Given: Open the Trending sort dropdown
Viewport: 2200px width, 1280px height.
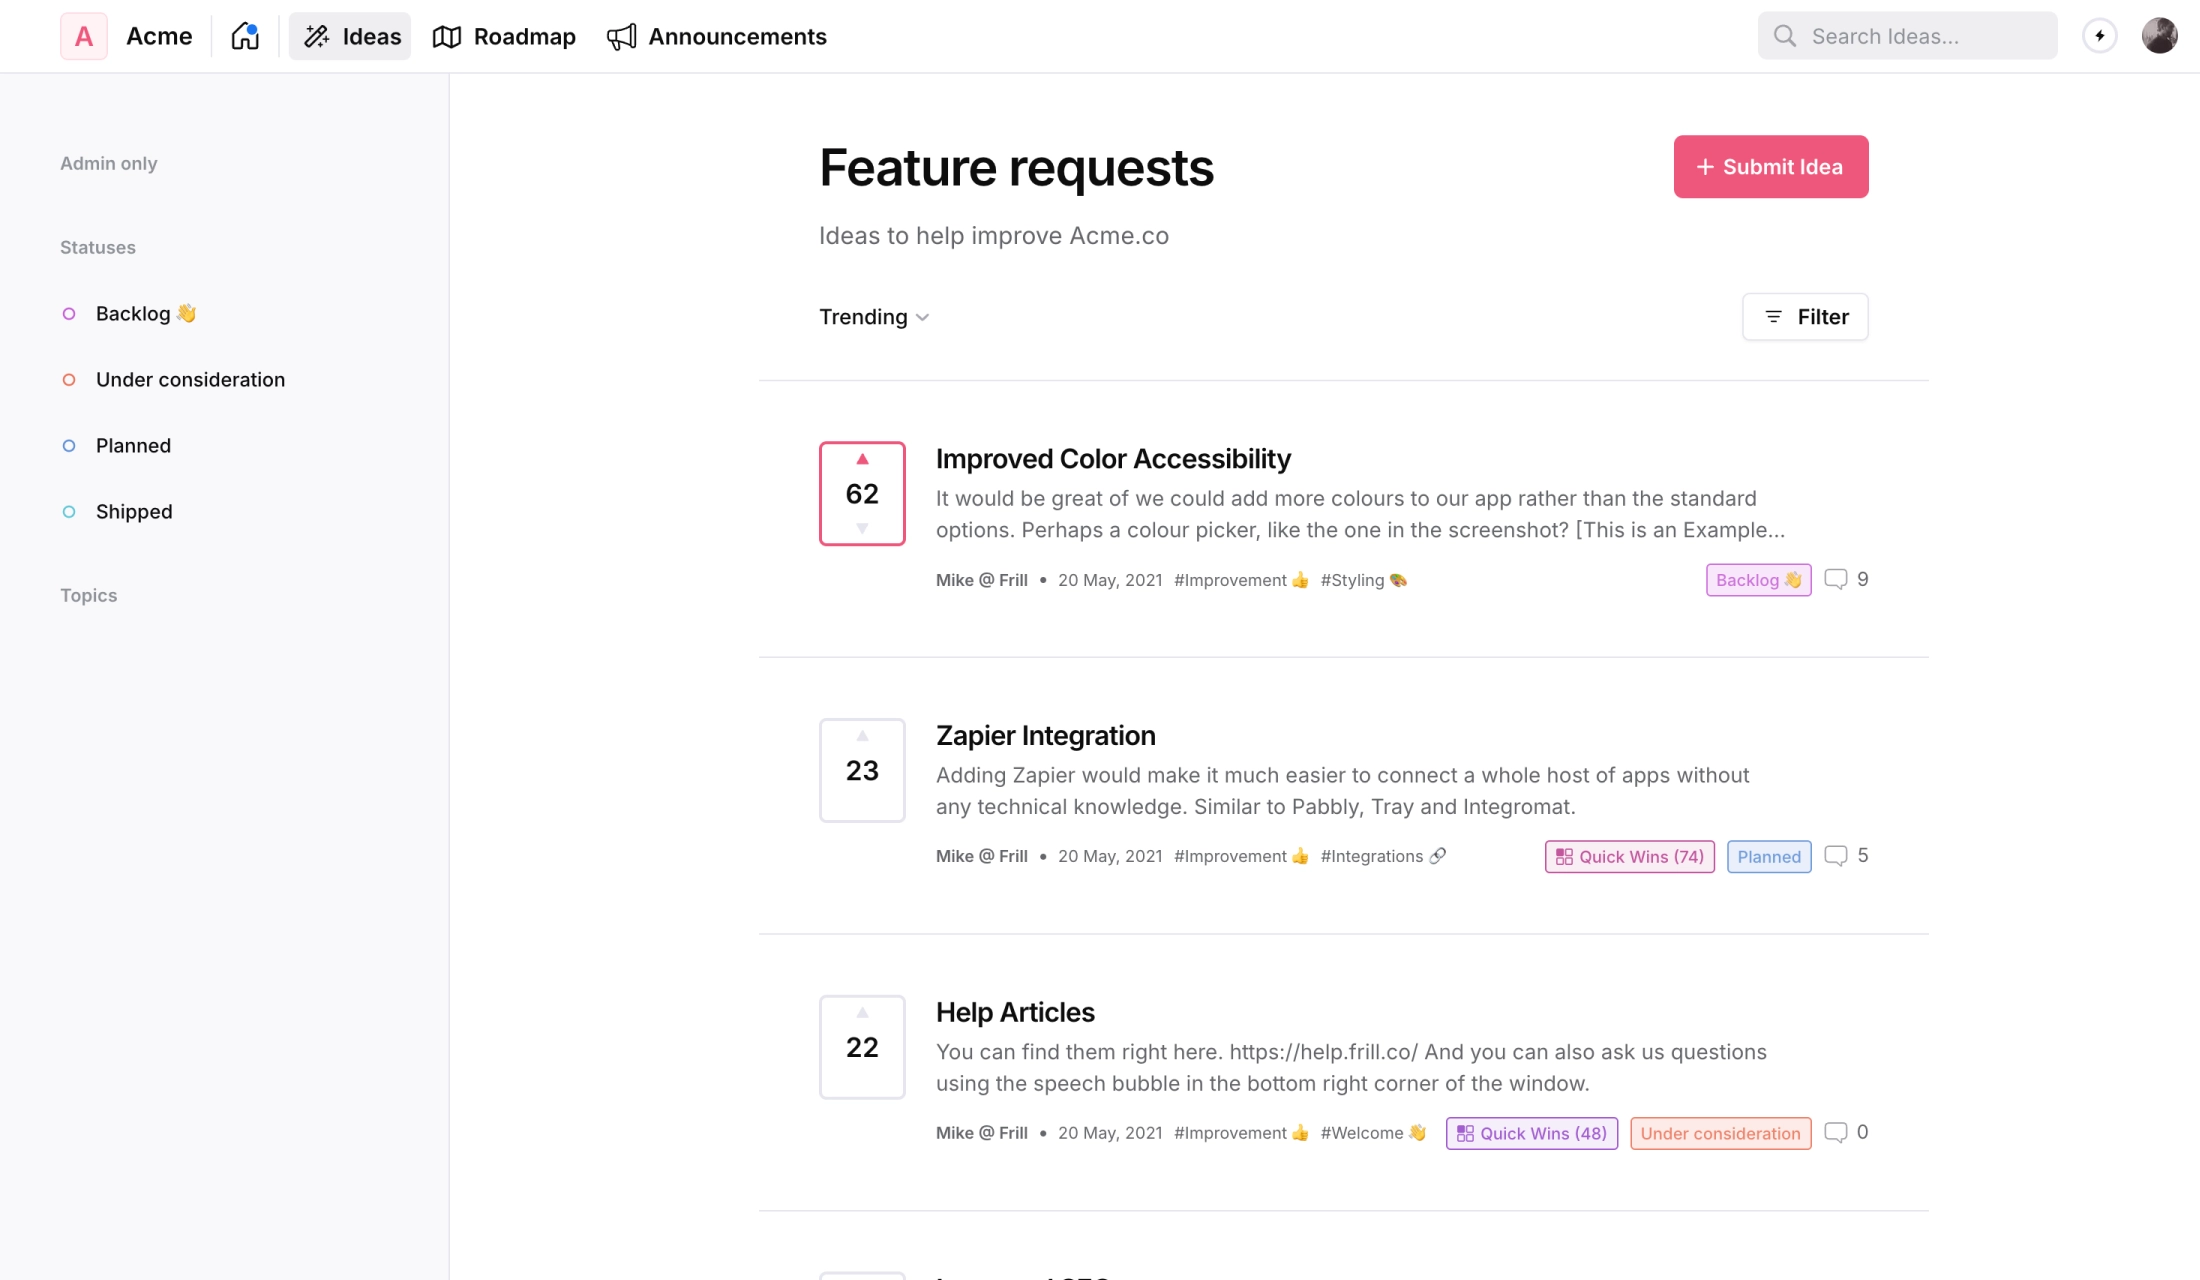Looking at the screenshot, I should pyautogui.click(x=874, y=317).
